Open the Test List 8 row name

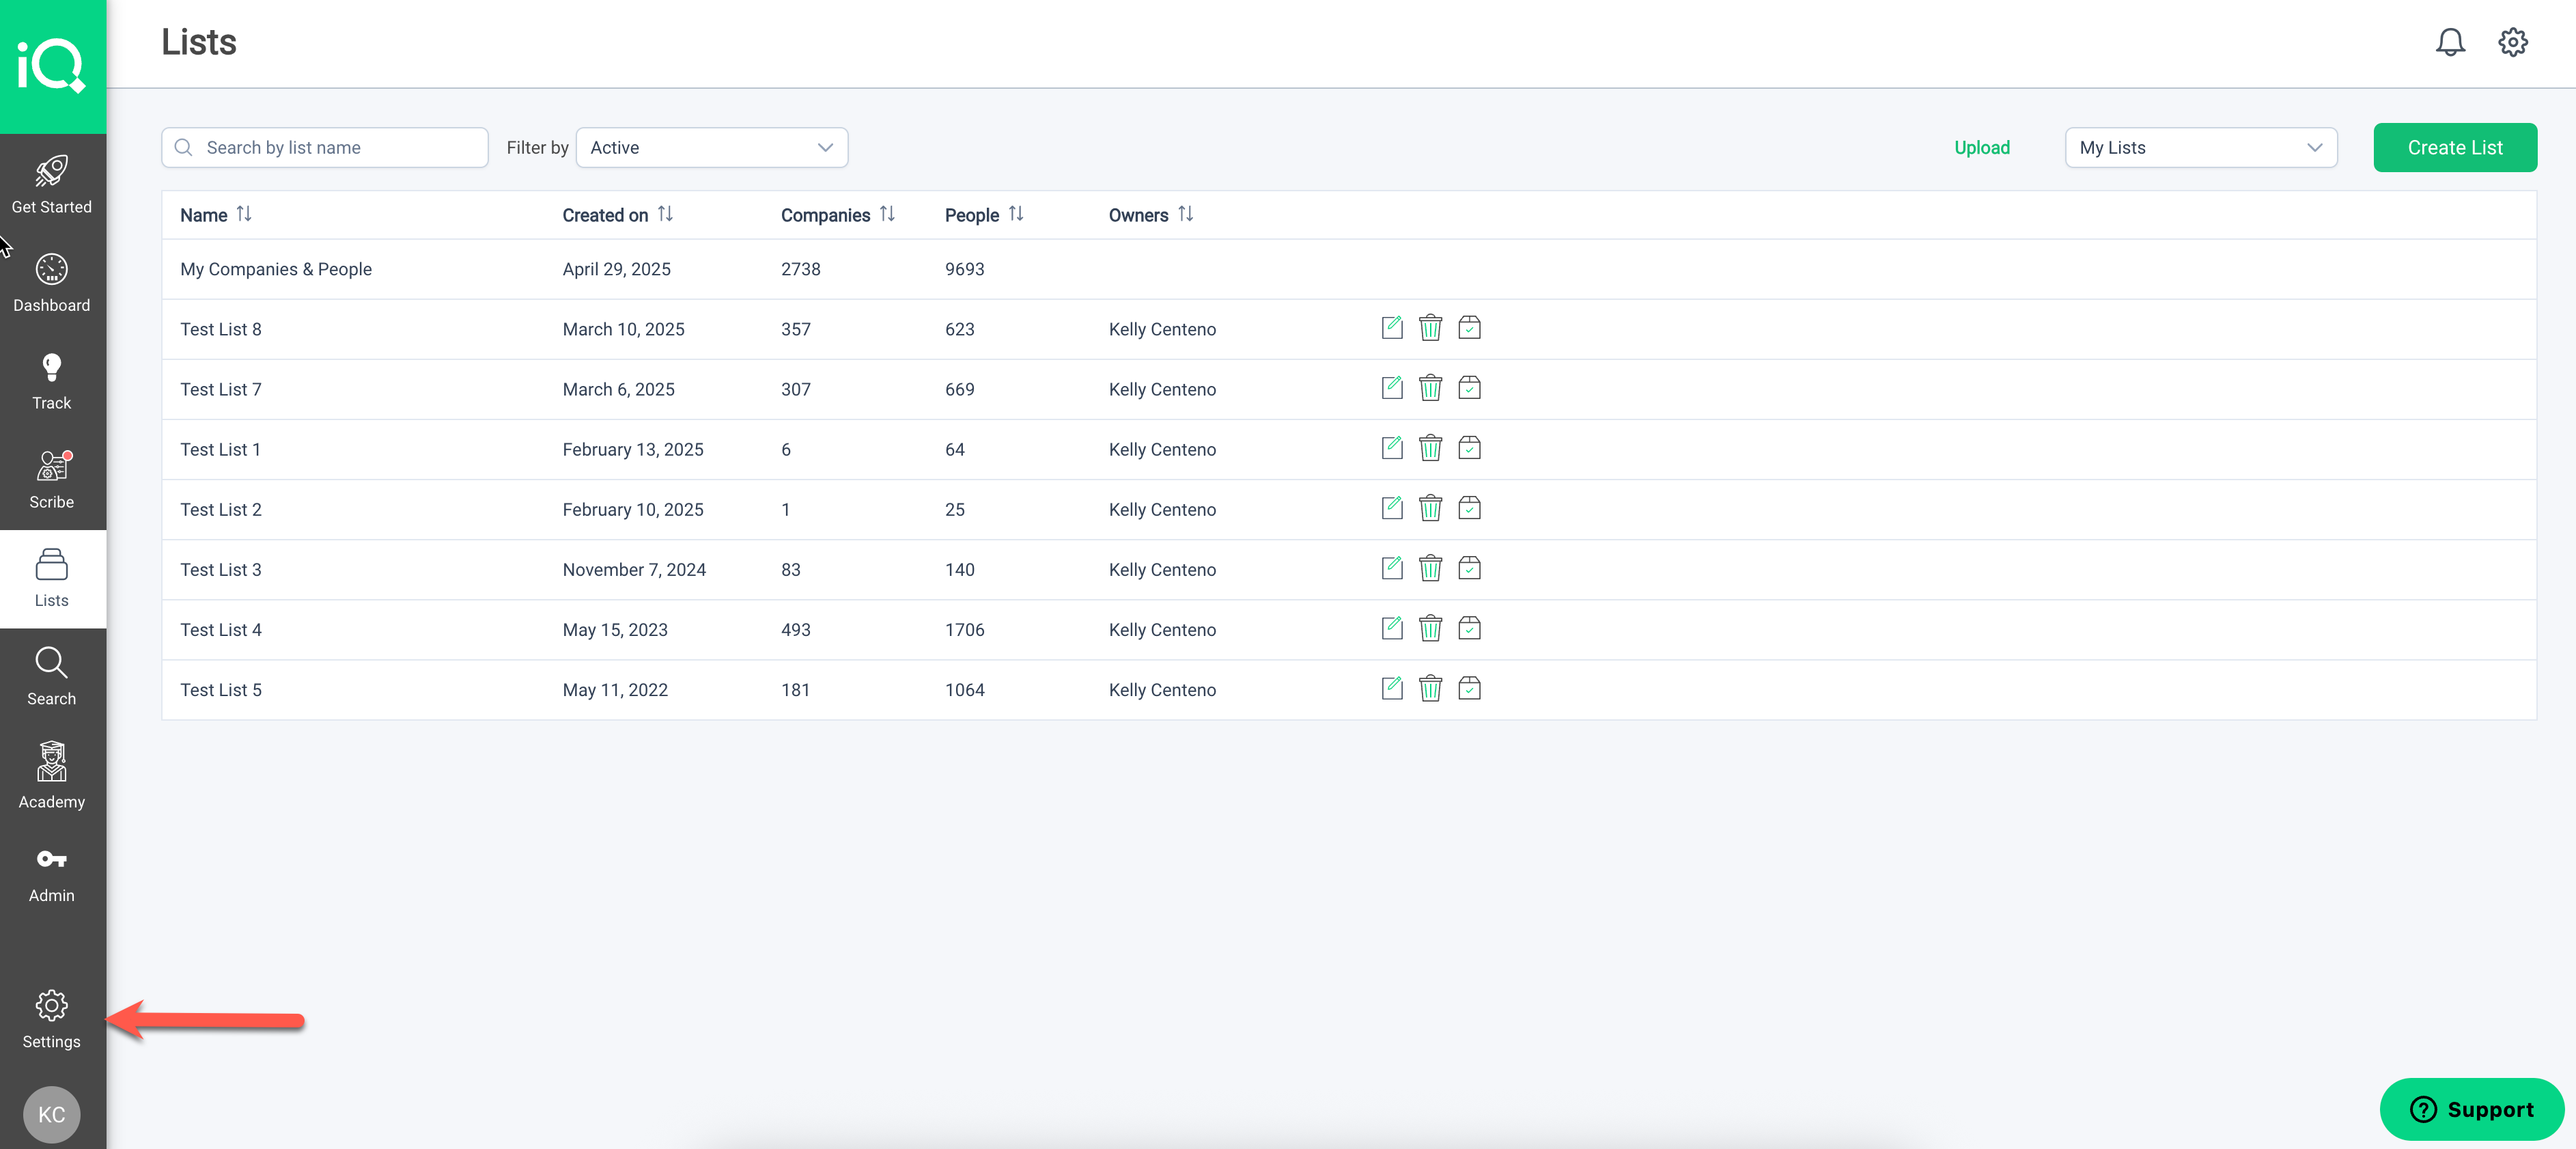click(x=221, y=329)
